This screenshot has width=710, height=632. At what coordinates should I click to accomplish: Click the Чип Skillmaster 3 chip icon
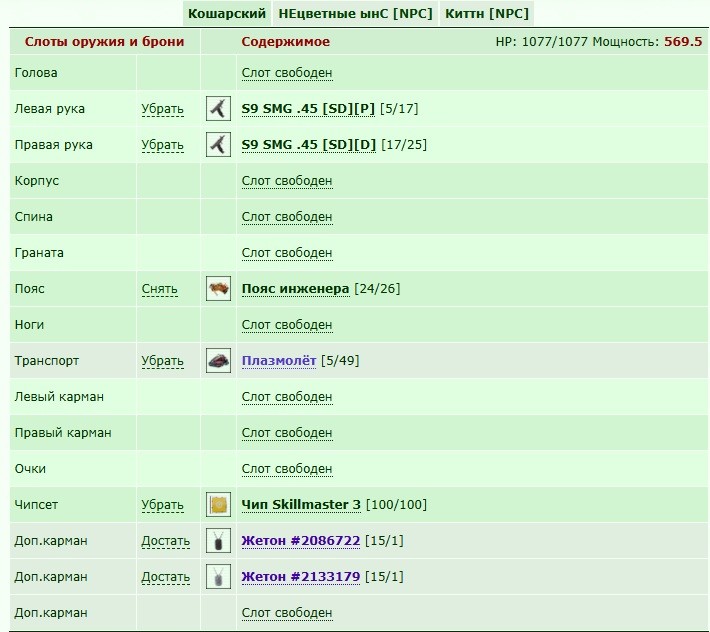pos(218,504)
